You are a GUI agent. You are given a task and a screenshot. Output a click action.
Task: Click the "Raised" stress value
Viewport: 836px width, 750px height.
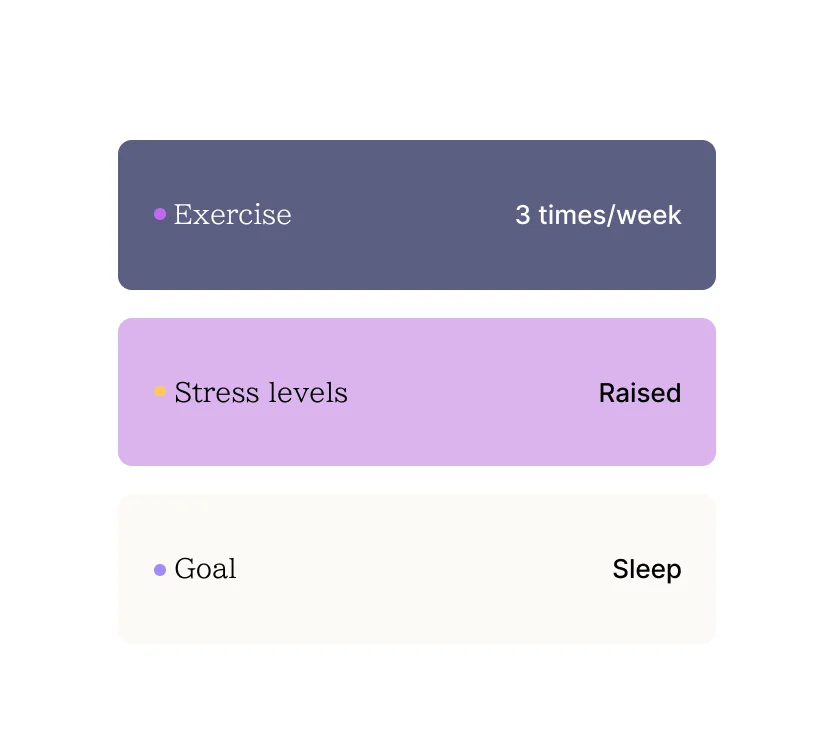click(x=640, y=393)
